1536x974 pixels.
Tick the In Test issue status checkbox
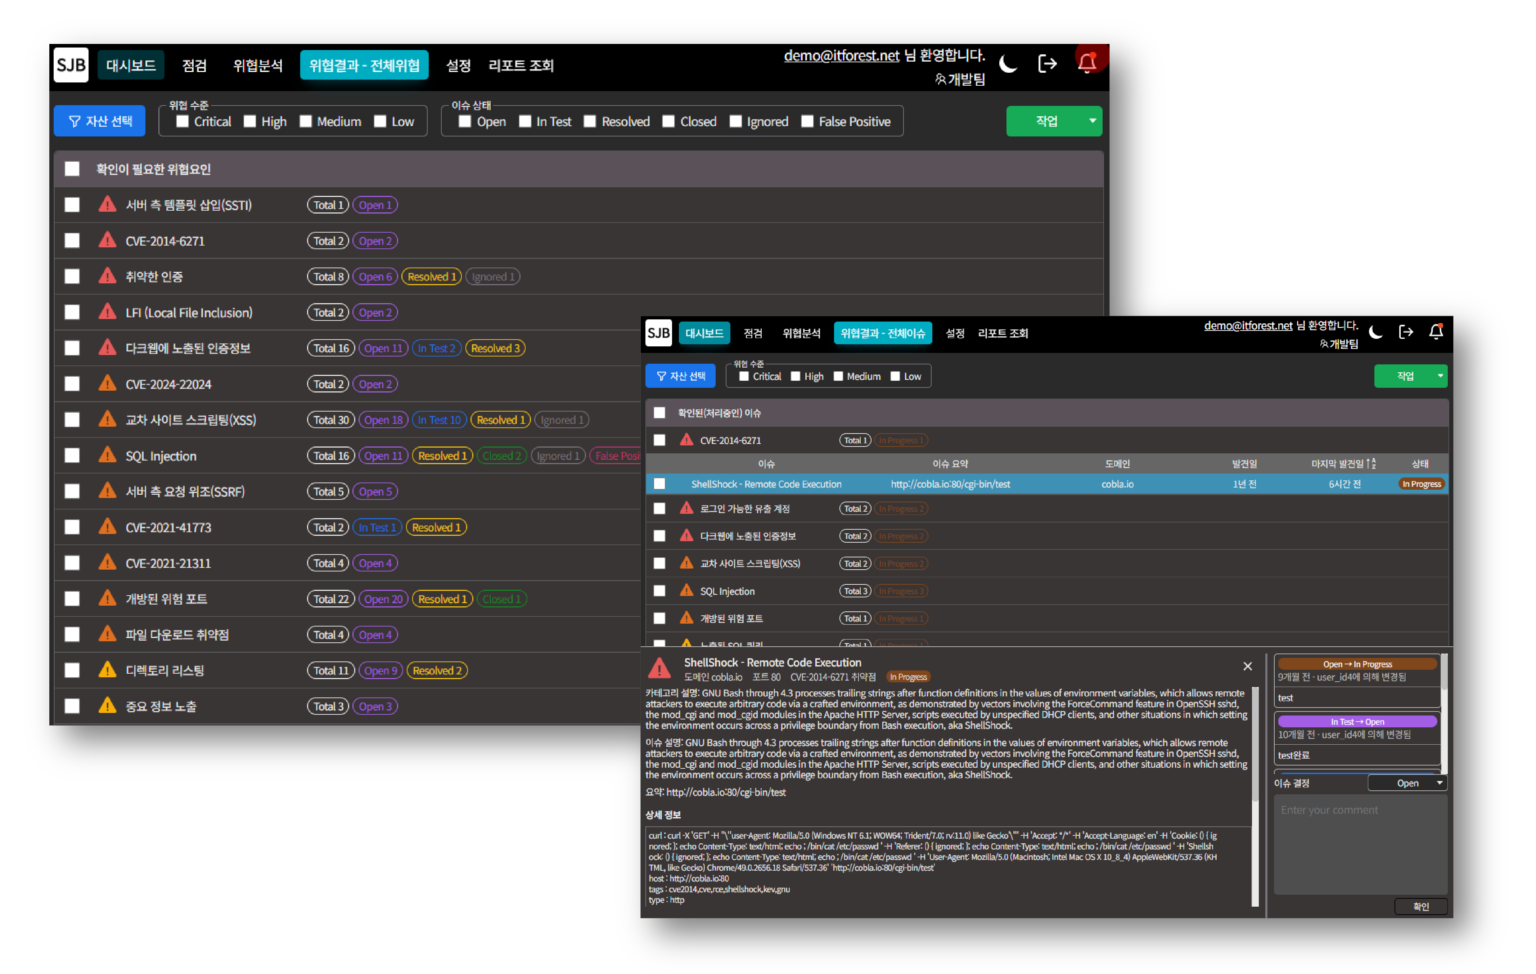525,122
